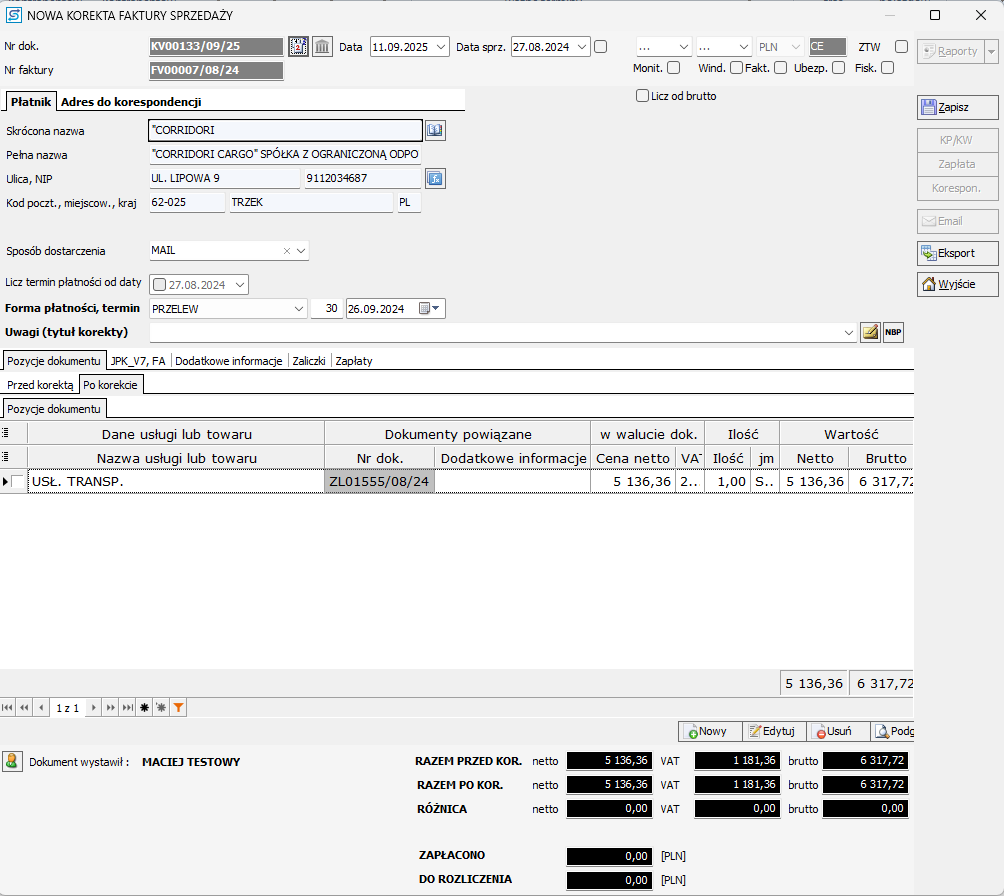Open the Przed korektą tab
1004x896 pixels.
[x=40, y=385]
